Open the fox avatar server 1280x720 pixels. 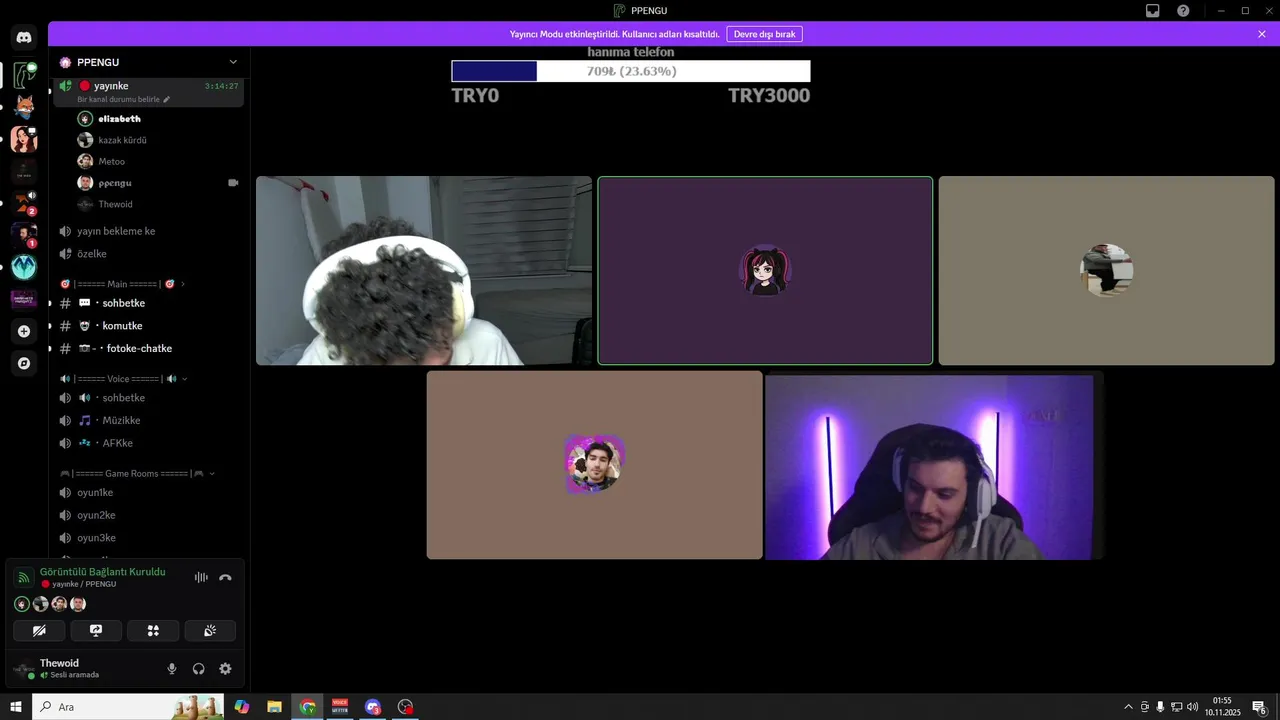(x=24, y=107)
